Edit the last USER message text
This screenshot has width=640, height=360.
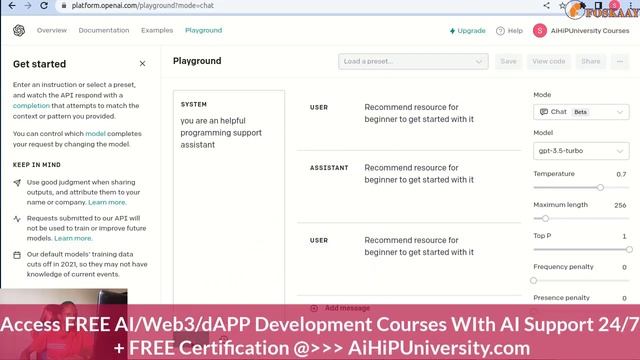click(x=419, y=246)
